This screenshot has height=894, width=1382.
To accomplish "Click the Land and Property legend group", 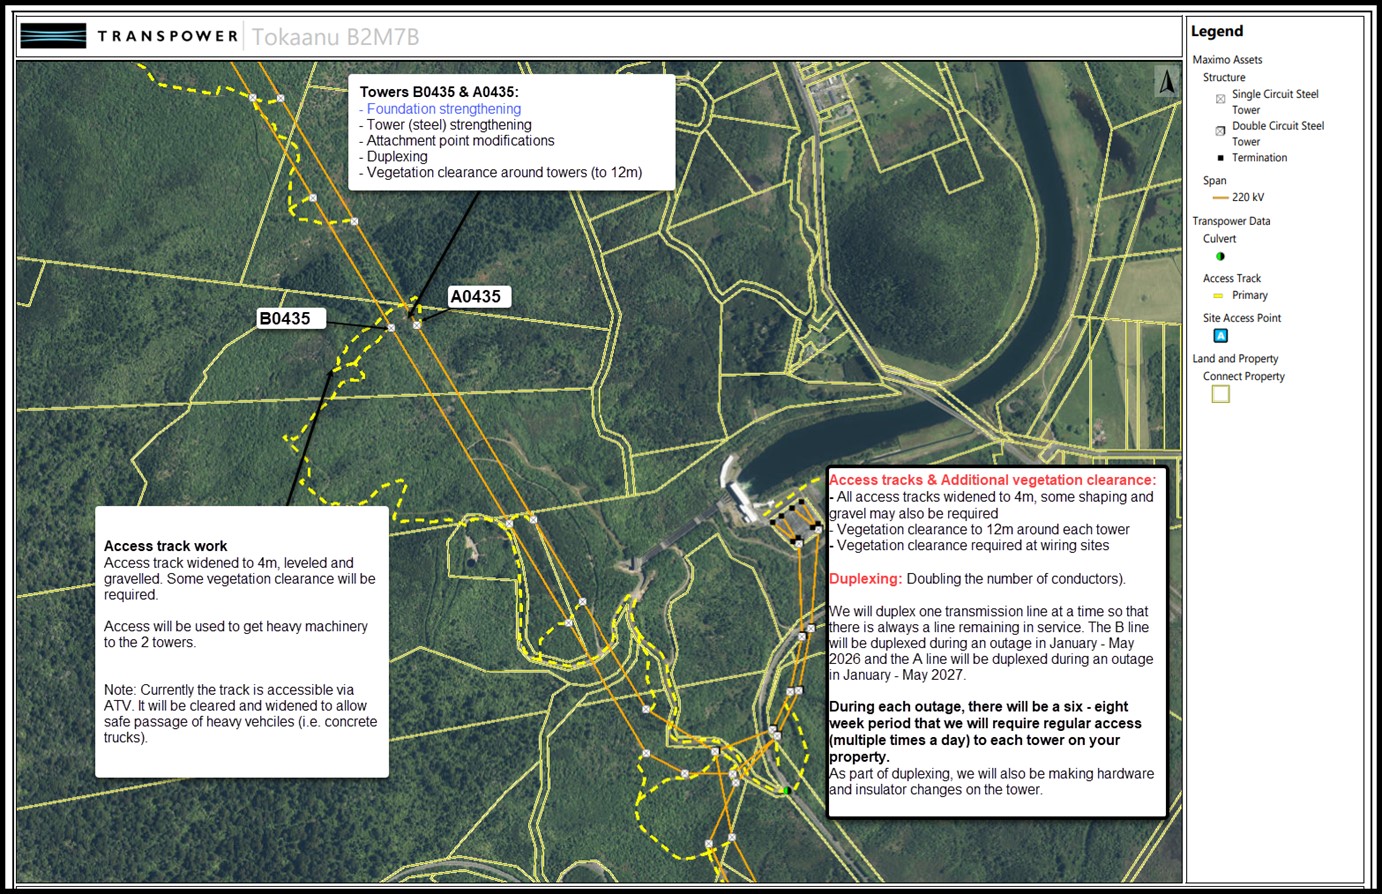I will (x=1235, y=359).
